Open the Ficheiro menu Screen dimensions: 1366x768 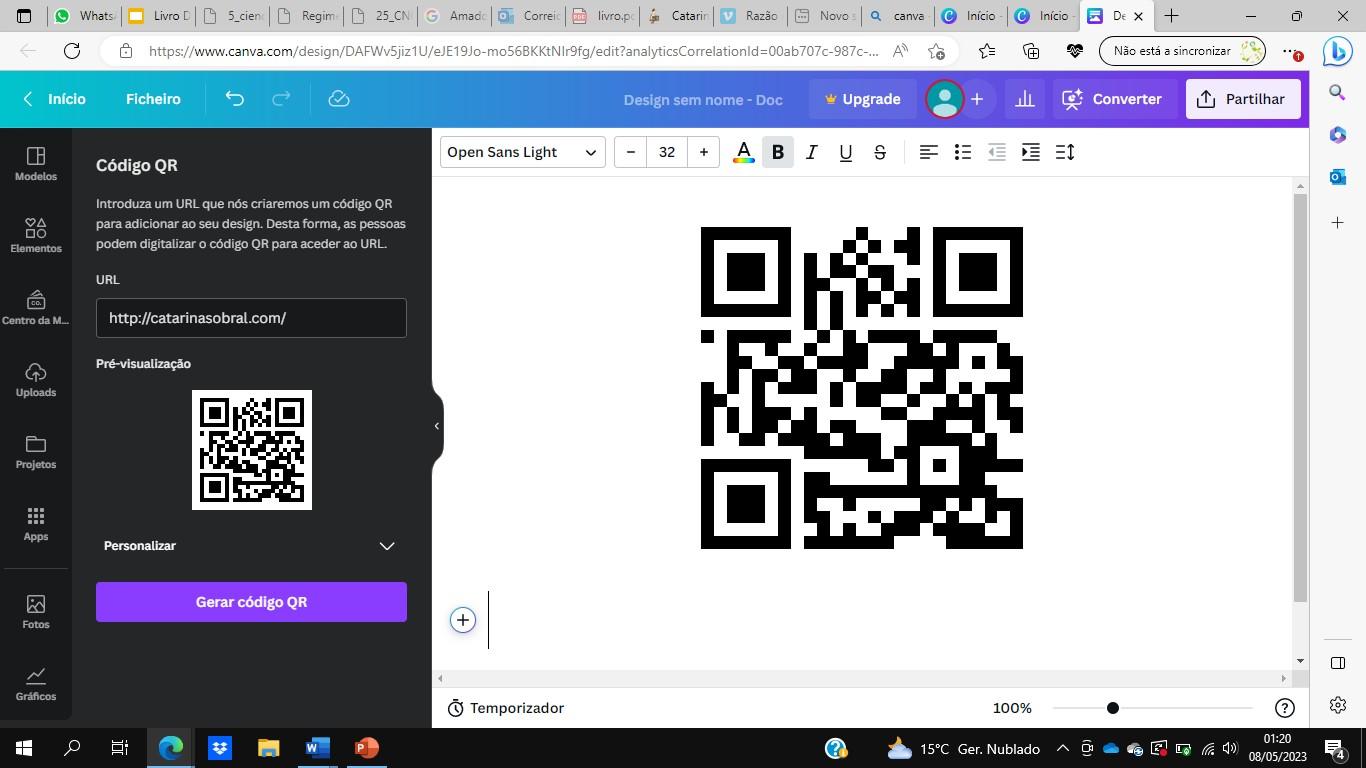(153, 99)
